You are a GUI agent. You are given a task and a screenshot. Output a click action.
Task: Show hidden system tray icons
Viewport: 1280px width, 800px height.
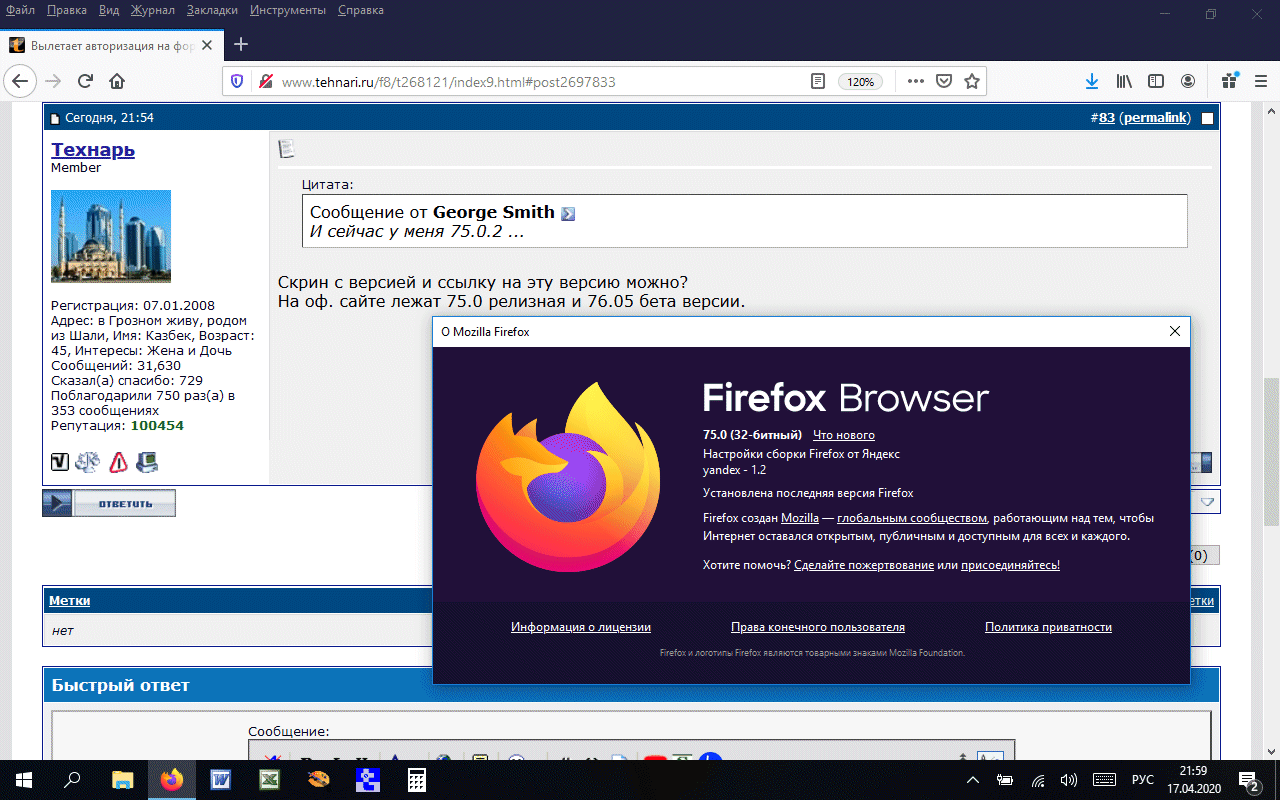(973, 780)
